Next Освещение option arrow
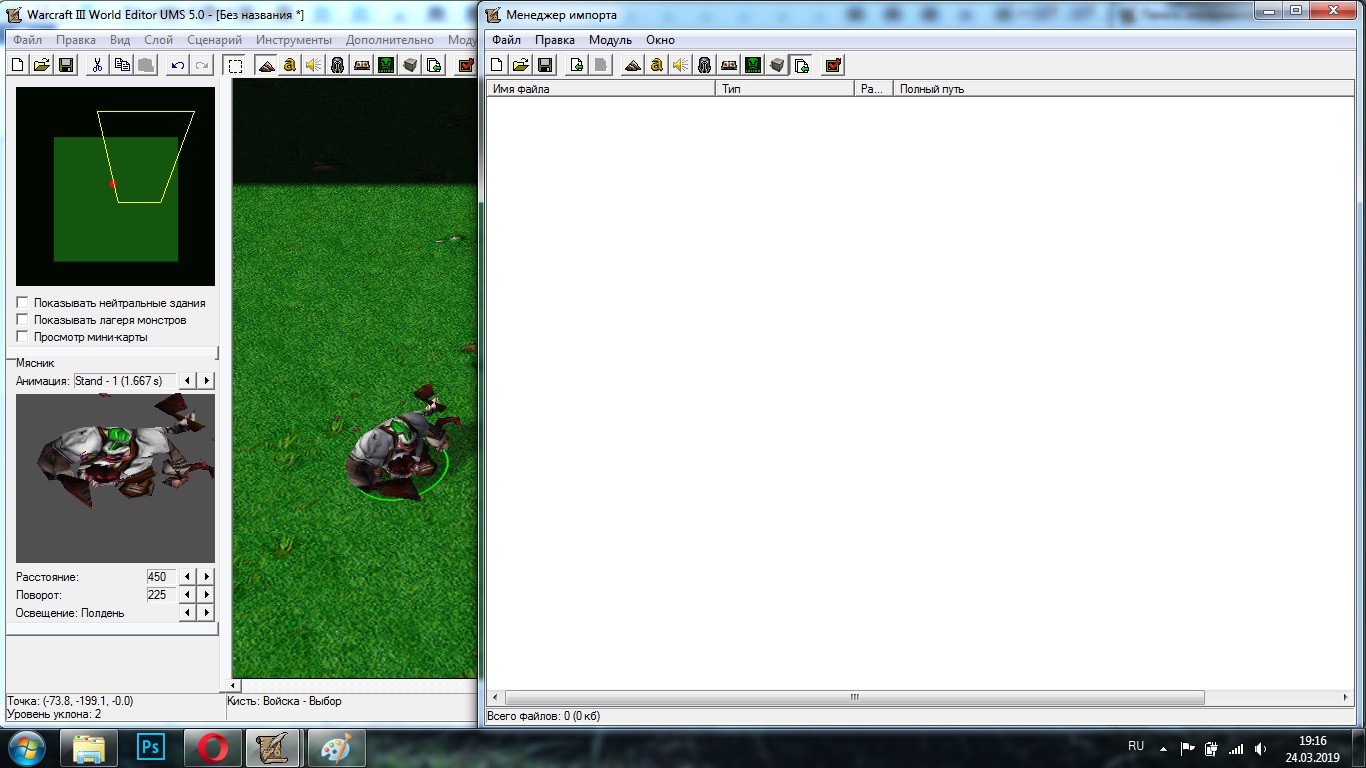1366x768 pixels. [206, 613]
